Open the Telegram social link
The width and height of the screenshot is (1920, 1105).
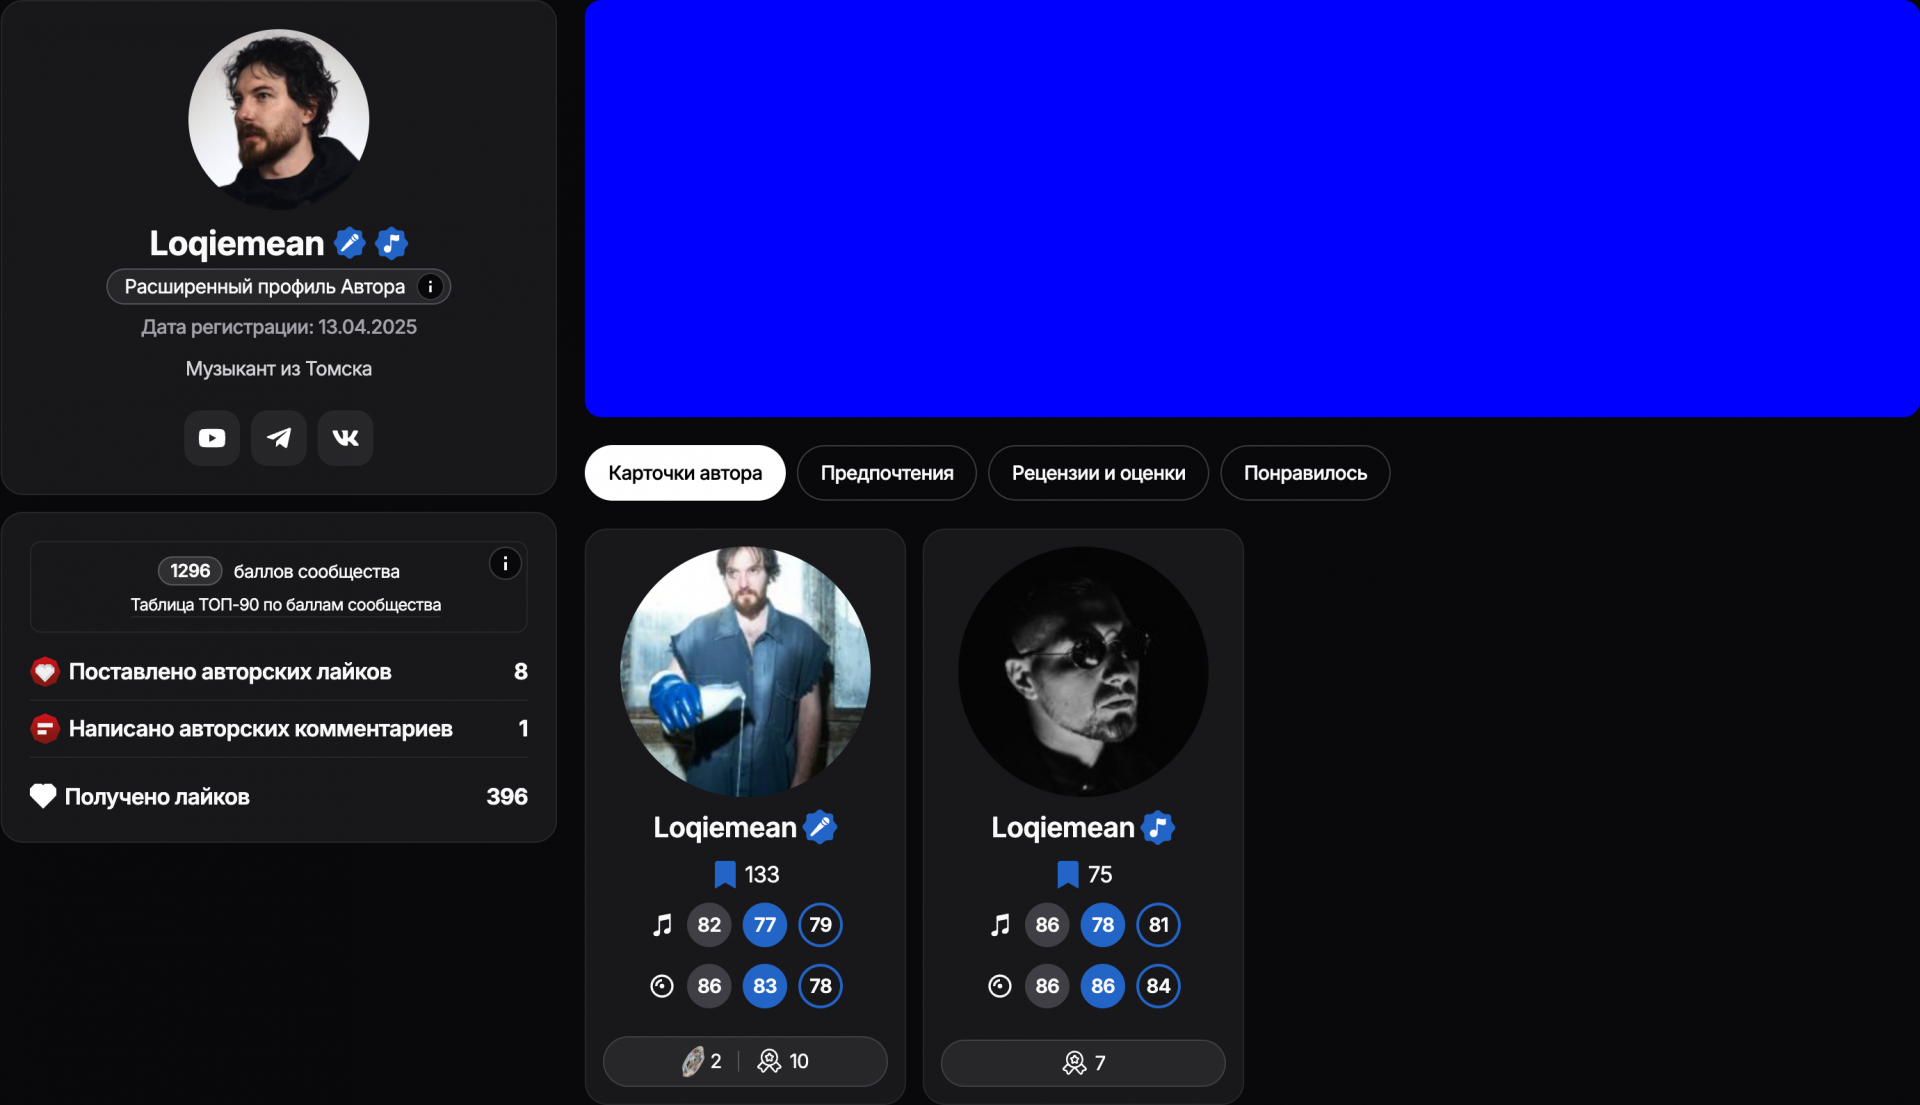coord(278,438)
